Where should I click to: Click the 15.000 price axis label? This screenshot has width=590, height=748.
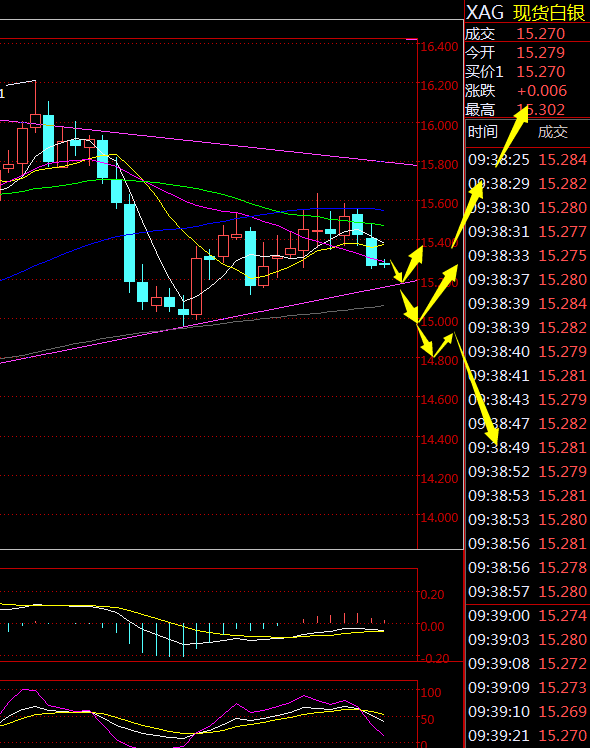(439, 322)
